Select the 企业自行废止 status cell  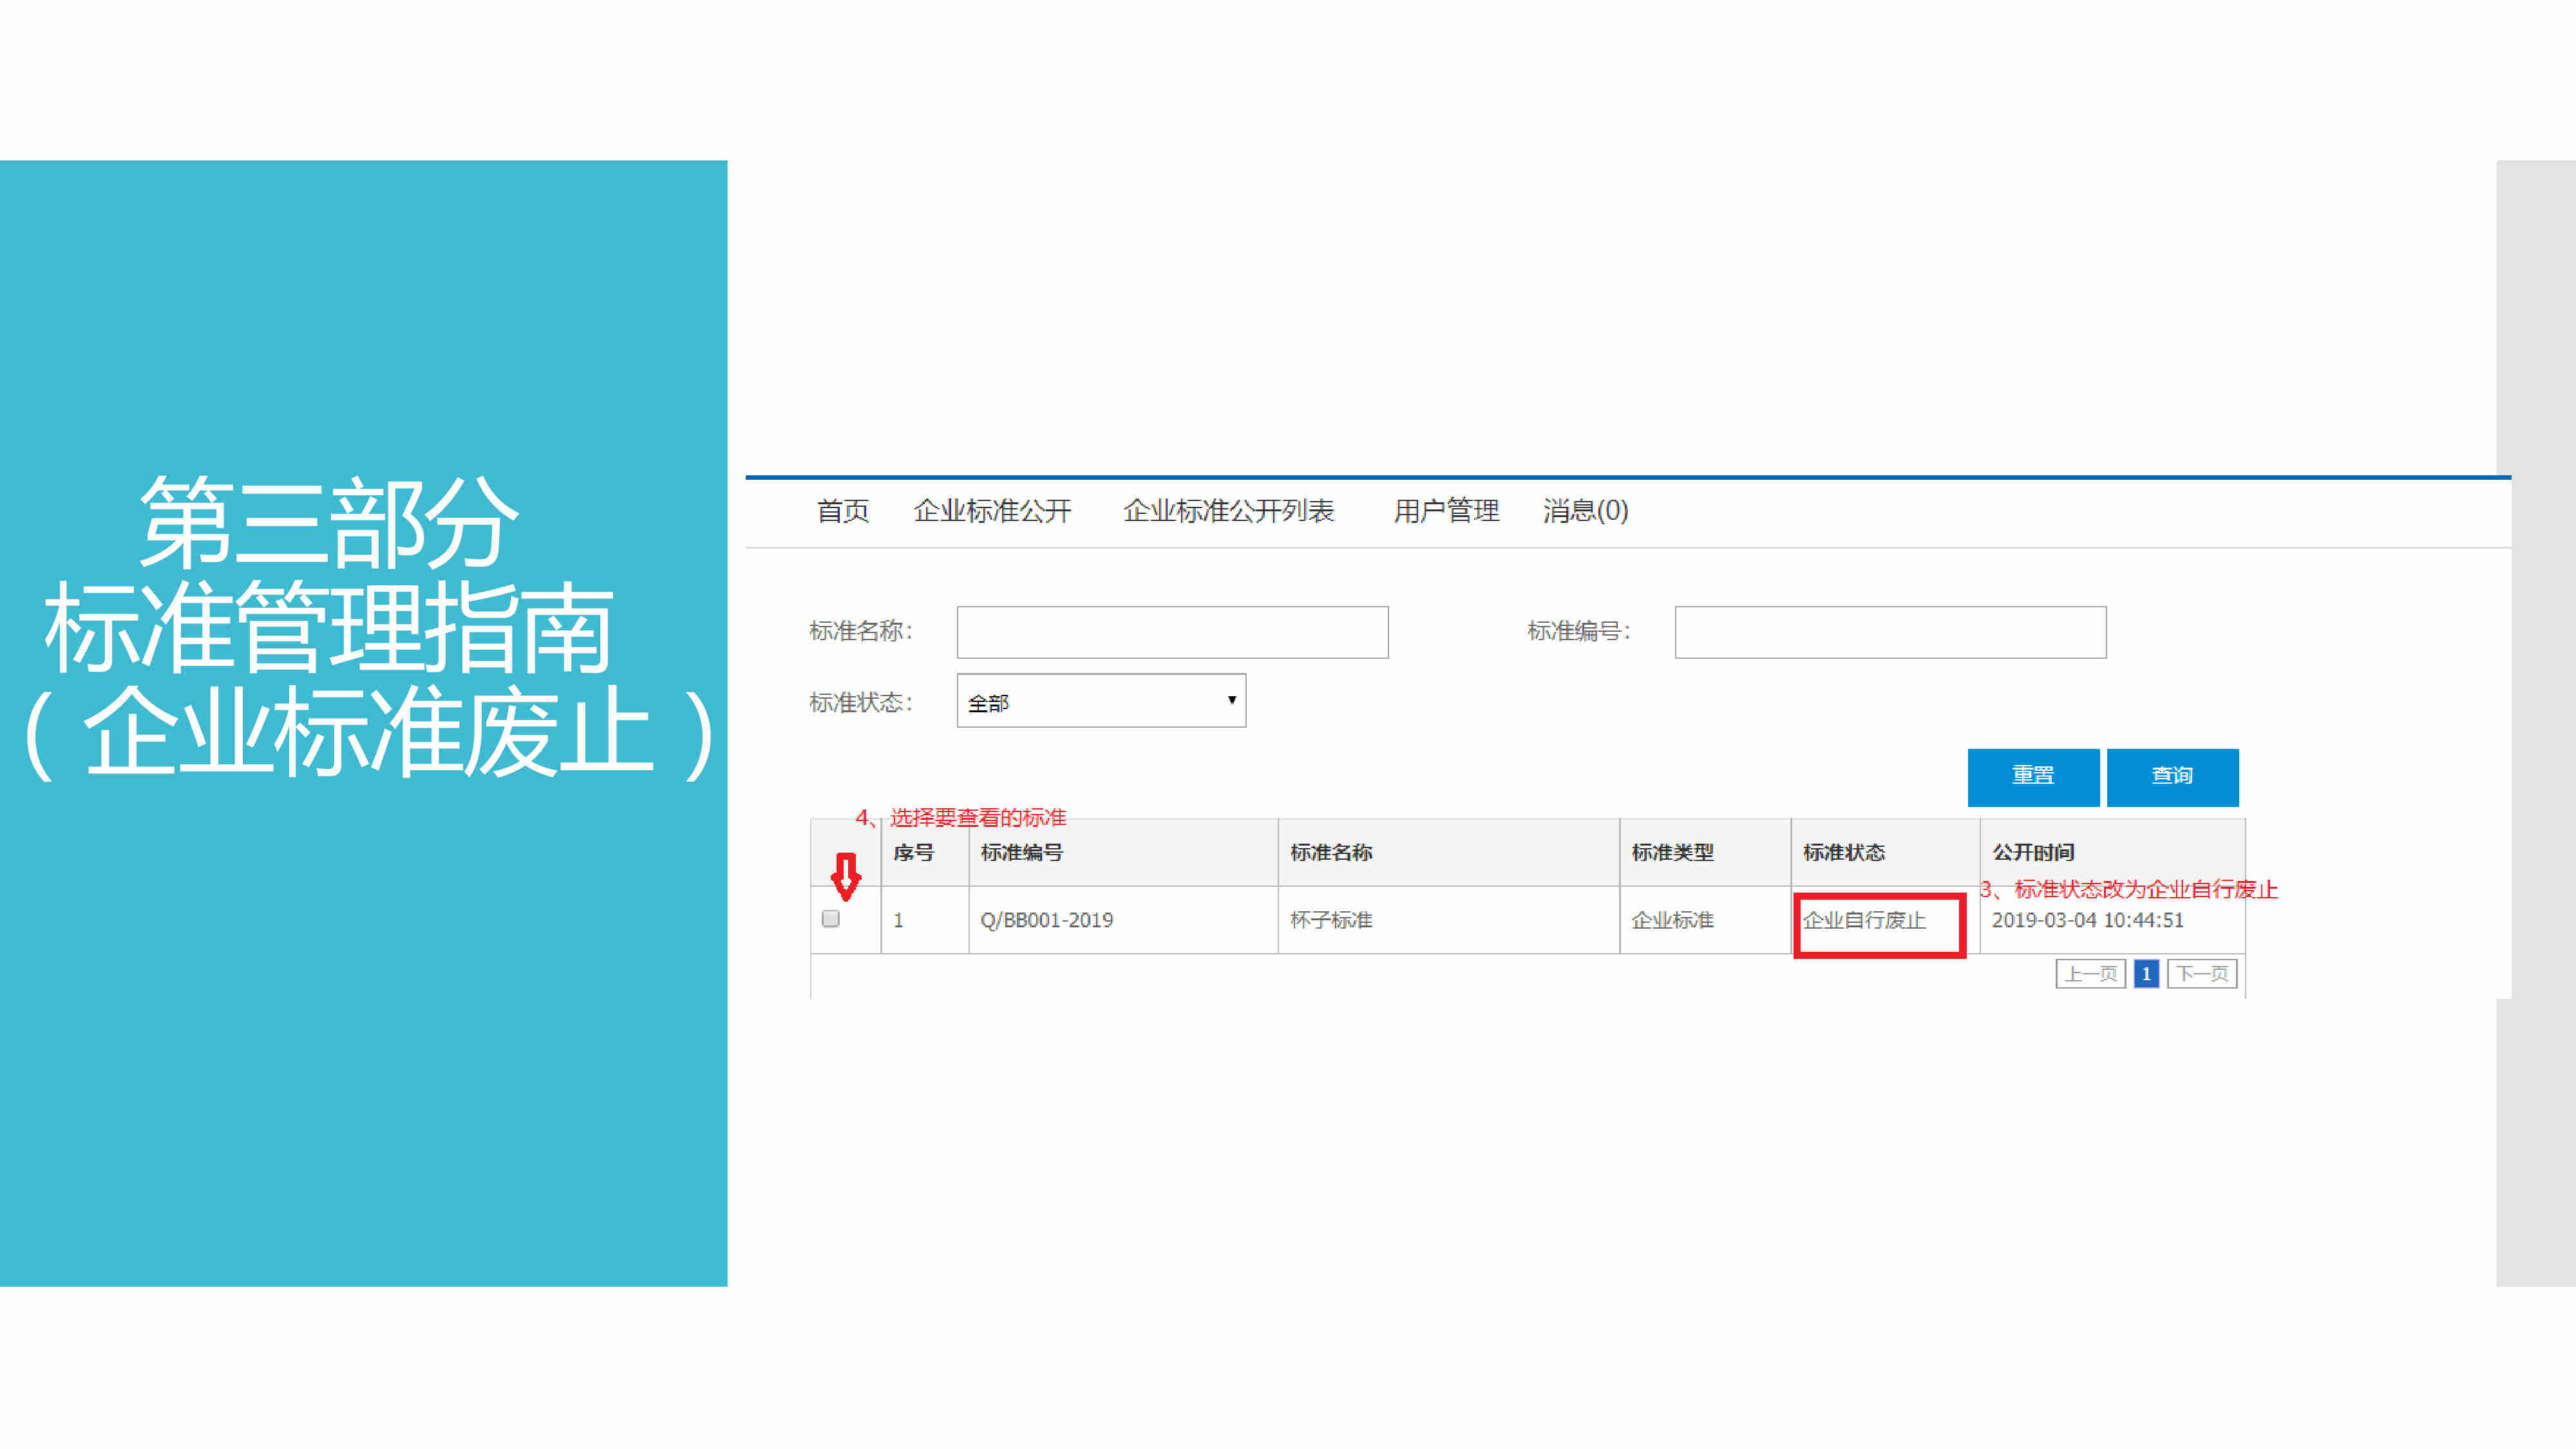1884,920
